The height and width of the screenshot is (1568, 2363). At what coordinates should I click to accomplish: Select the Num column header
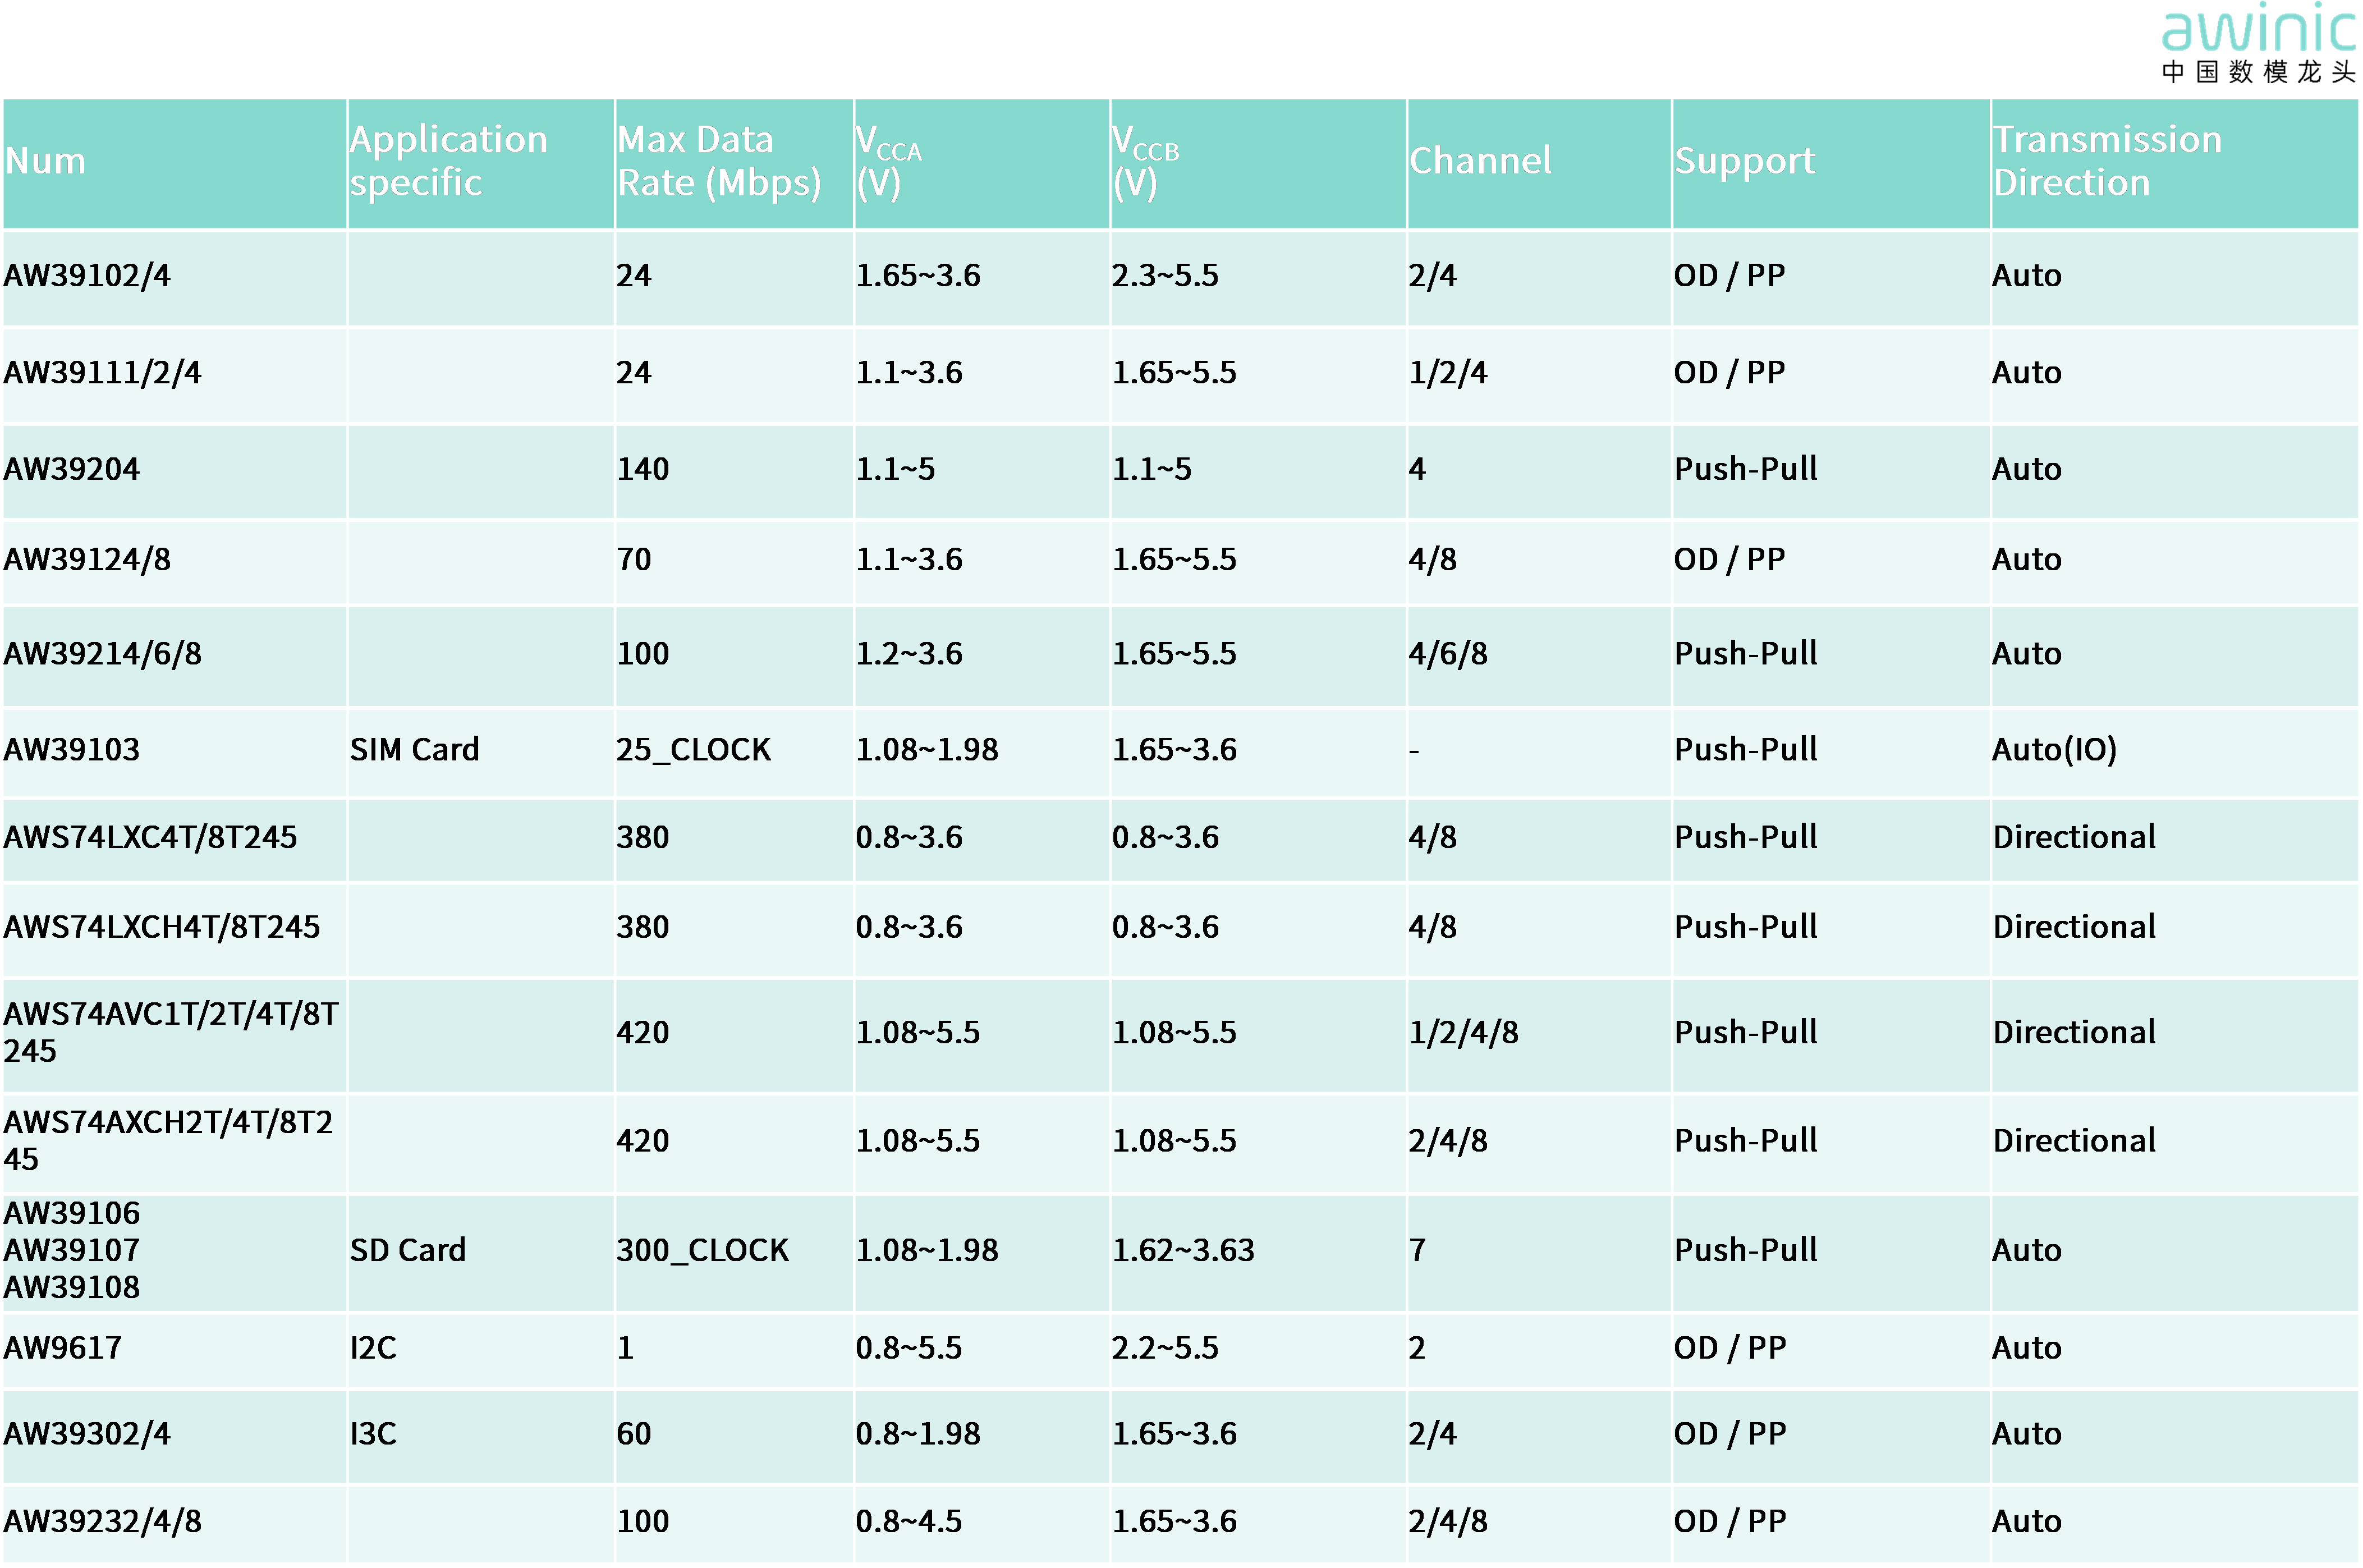click(45, 161)
